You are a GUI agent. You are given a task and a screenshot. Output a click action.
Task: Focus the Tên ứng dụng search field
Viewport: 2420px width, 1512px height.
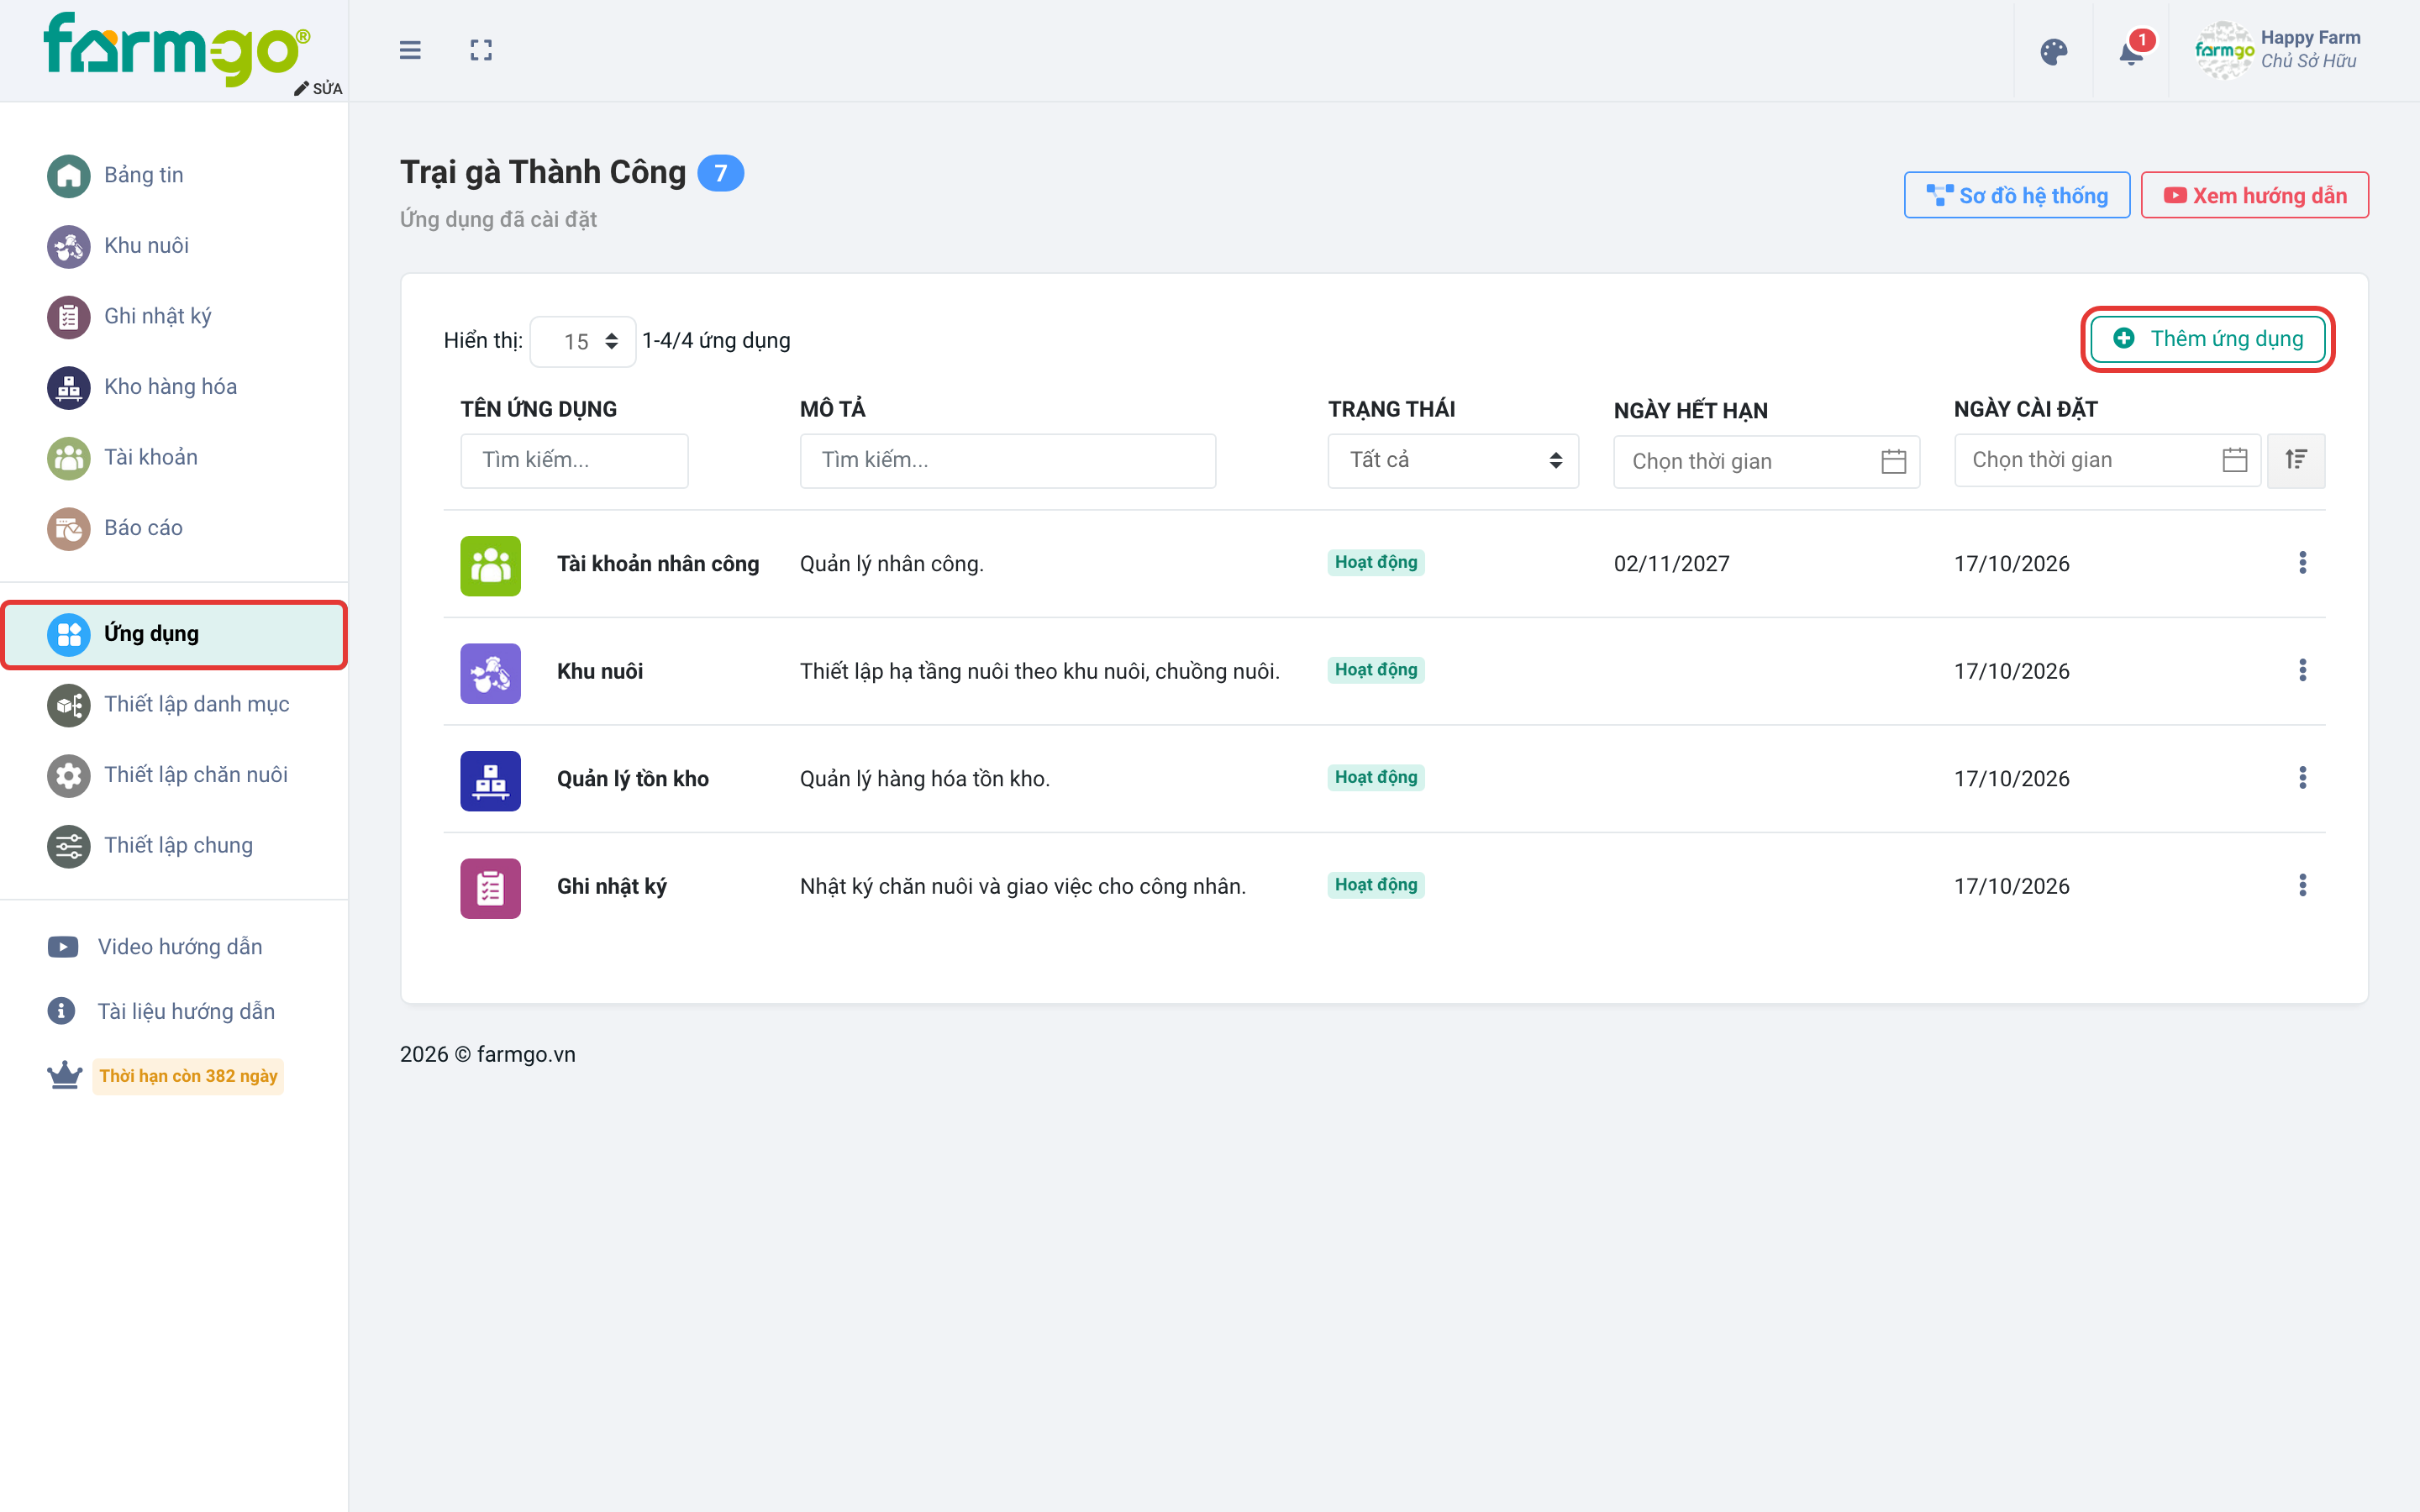click(x=574, y=460)
